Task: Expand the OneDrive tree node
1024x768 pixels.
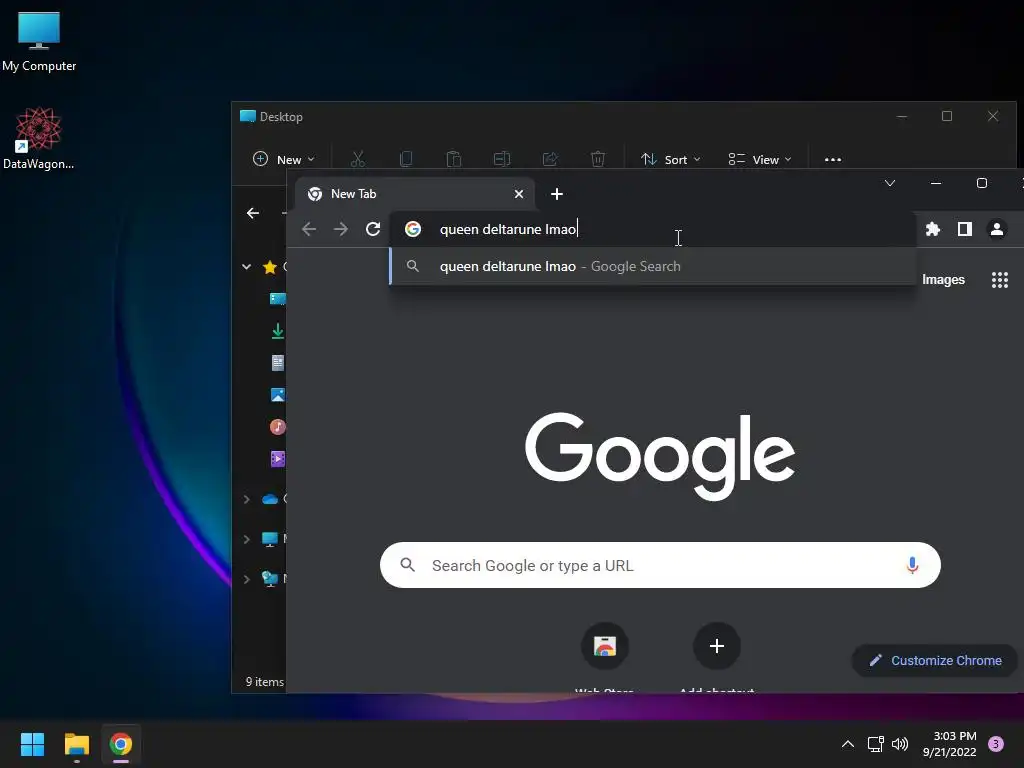Action: pos(246,500)
